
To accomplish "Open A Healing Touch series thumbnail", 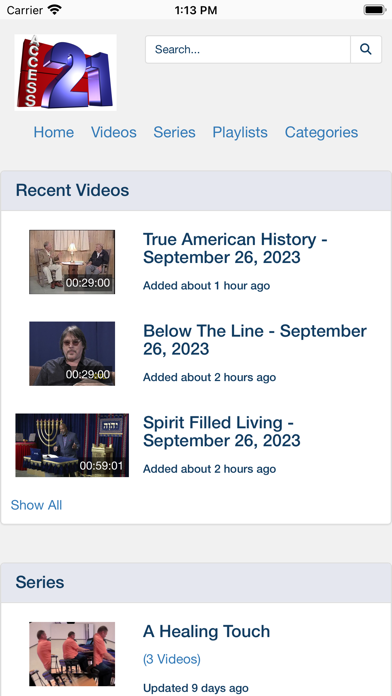I will point(72,654).
